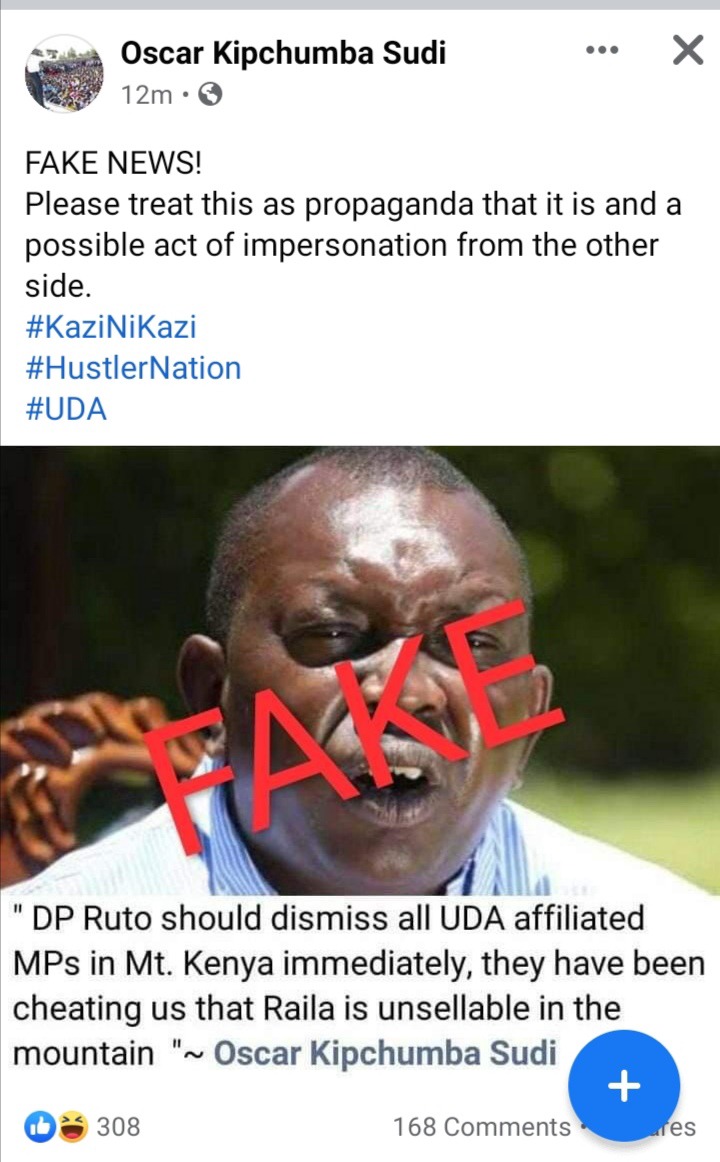
Task: Tap the globe public-audience icon
Action: click(210, 94)
